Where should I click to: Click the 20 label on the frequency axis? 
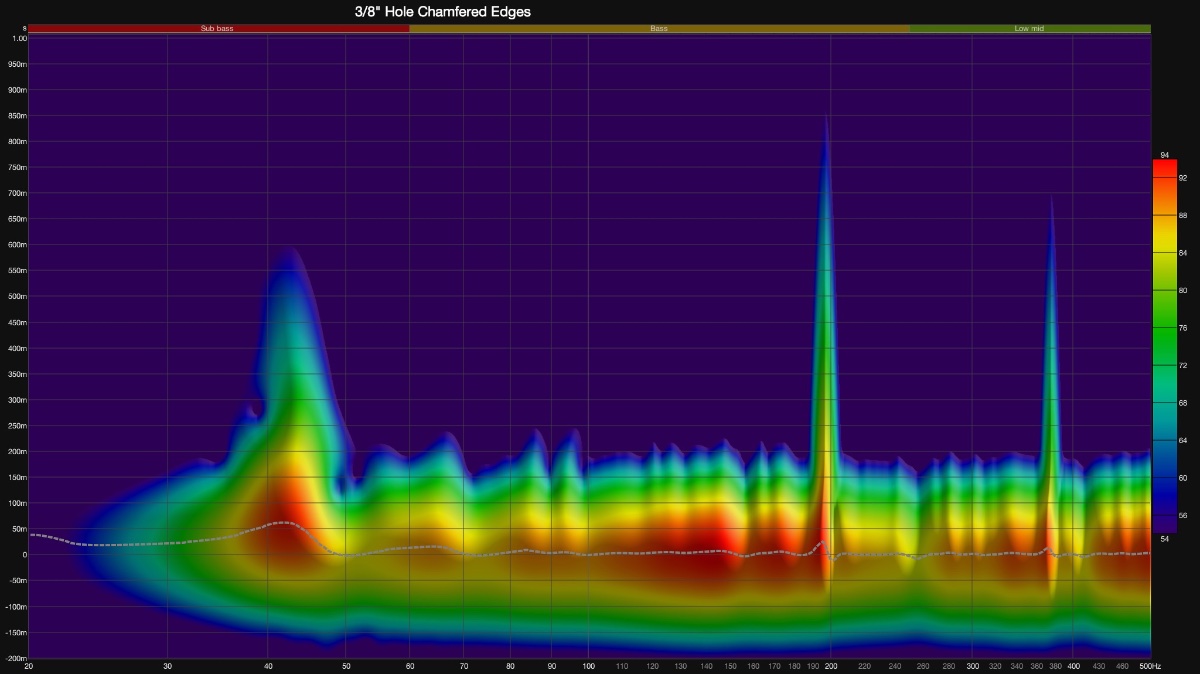click(28, 666)
